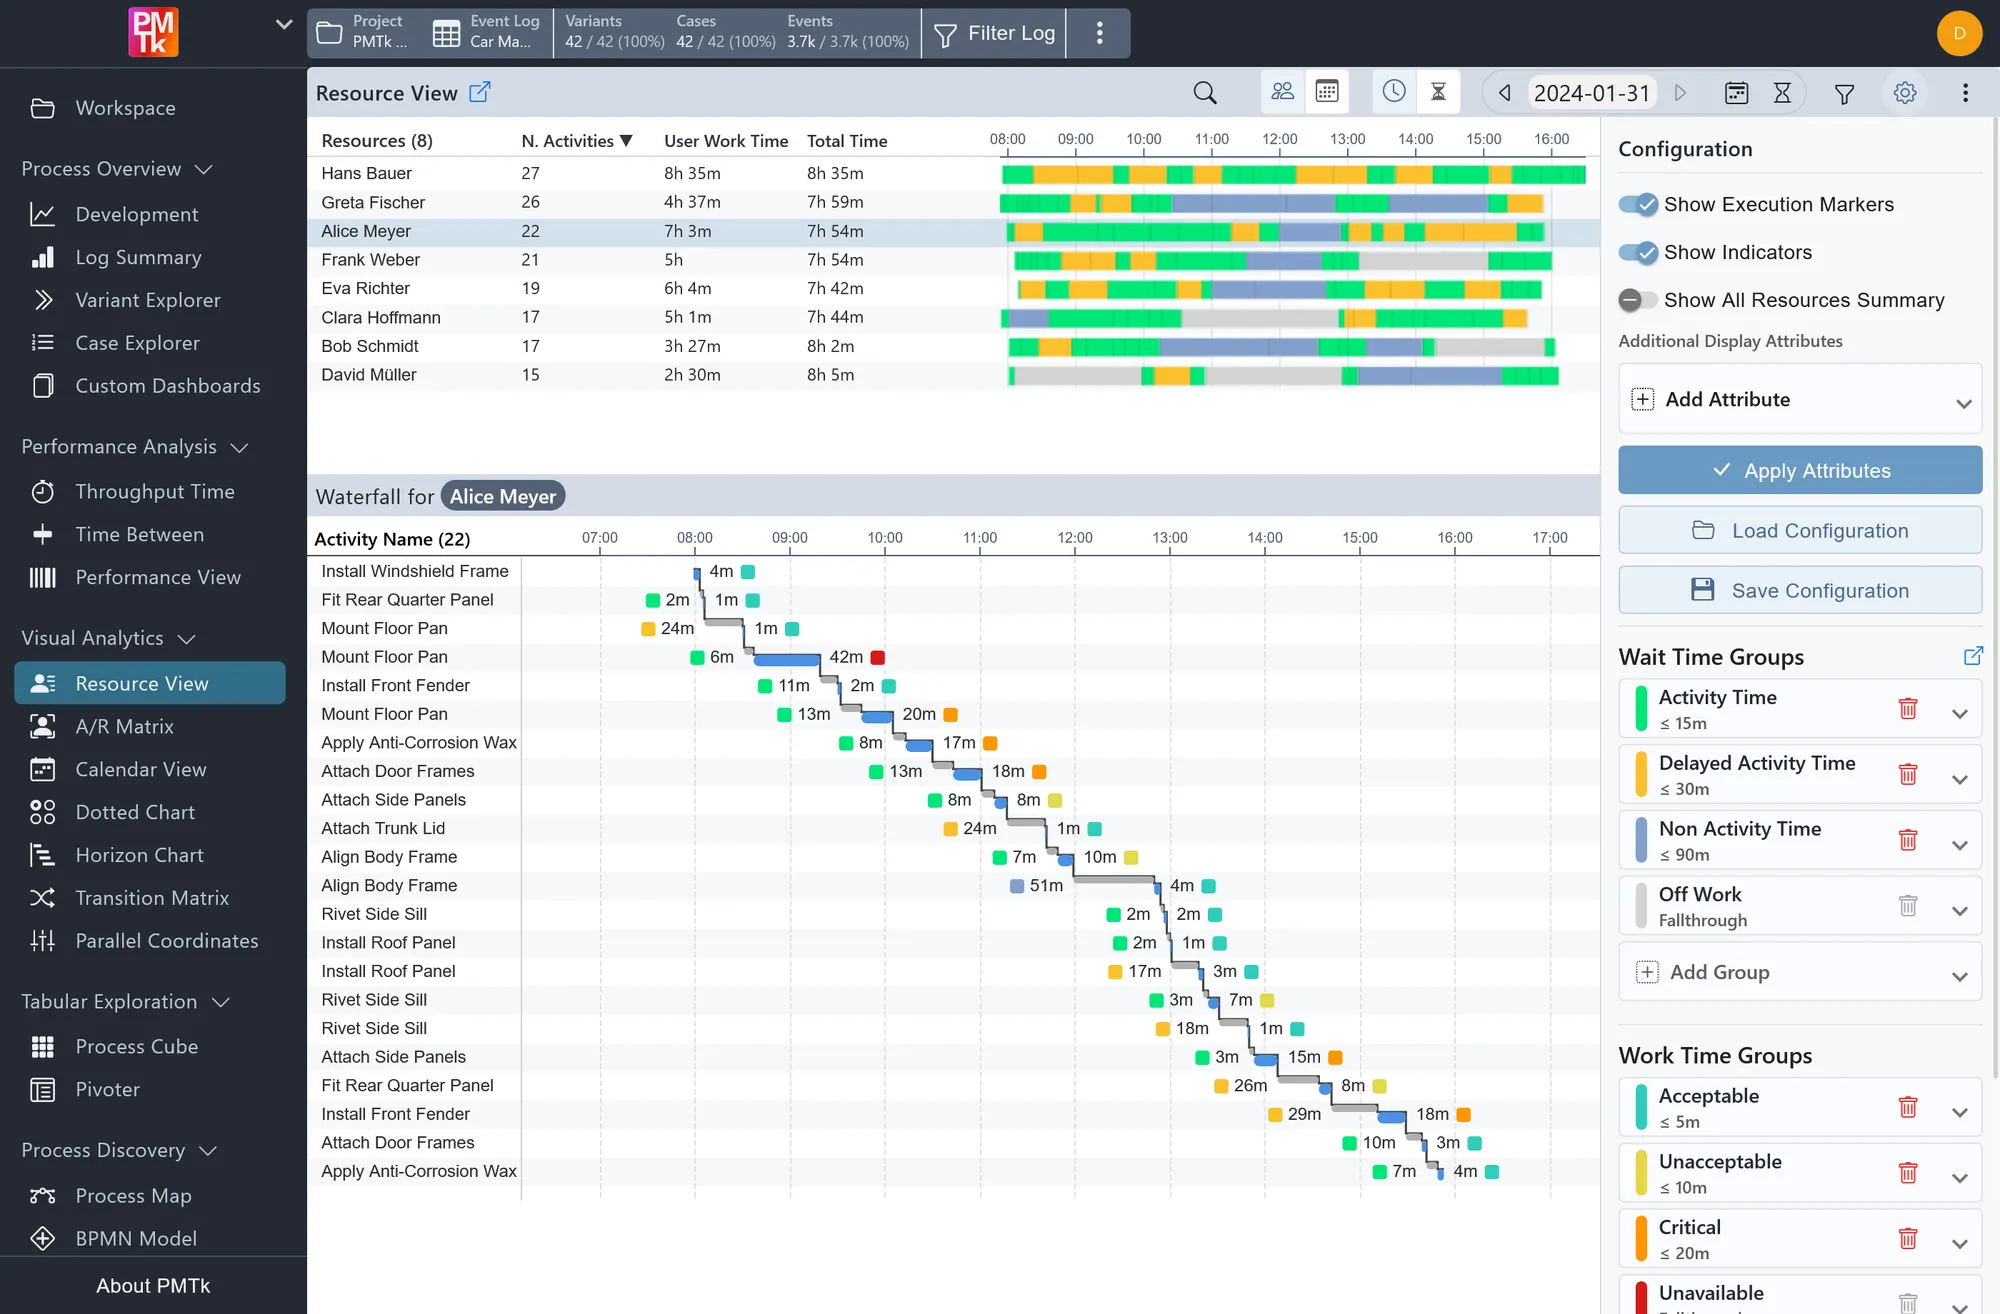Toggle Show Execution Markers switch
The height and width of the screenshot is (1314, 2000).
pyautogui.click(x=1638, y=204)
